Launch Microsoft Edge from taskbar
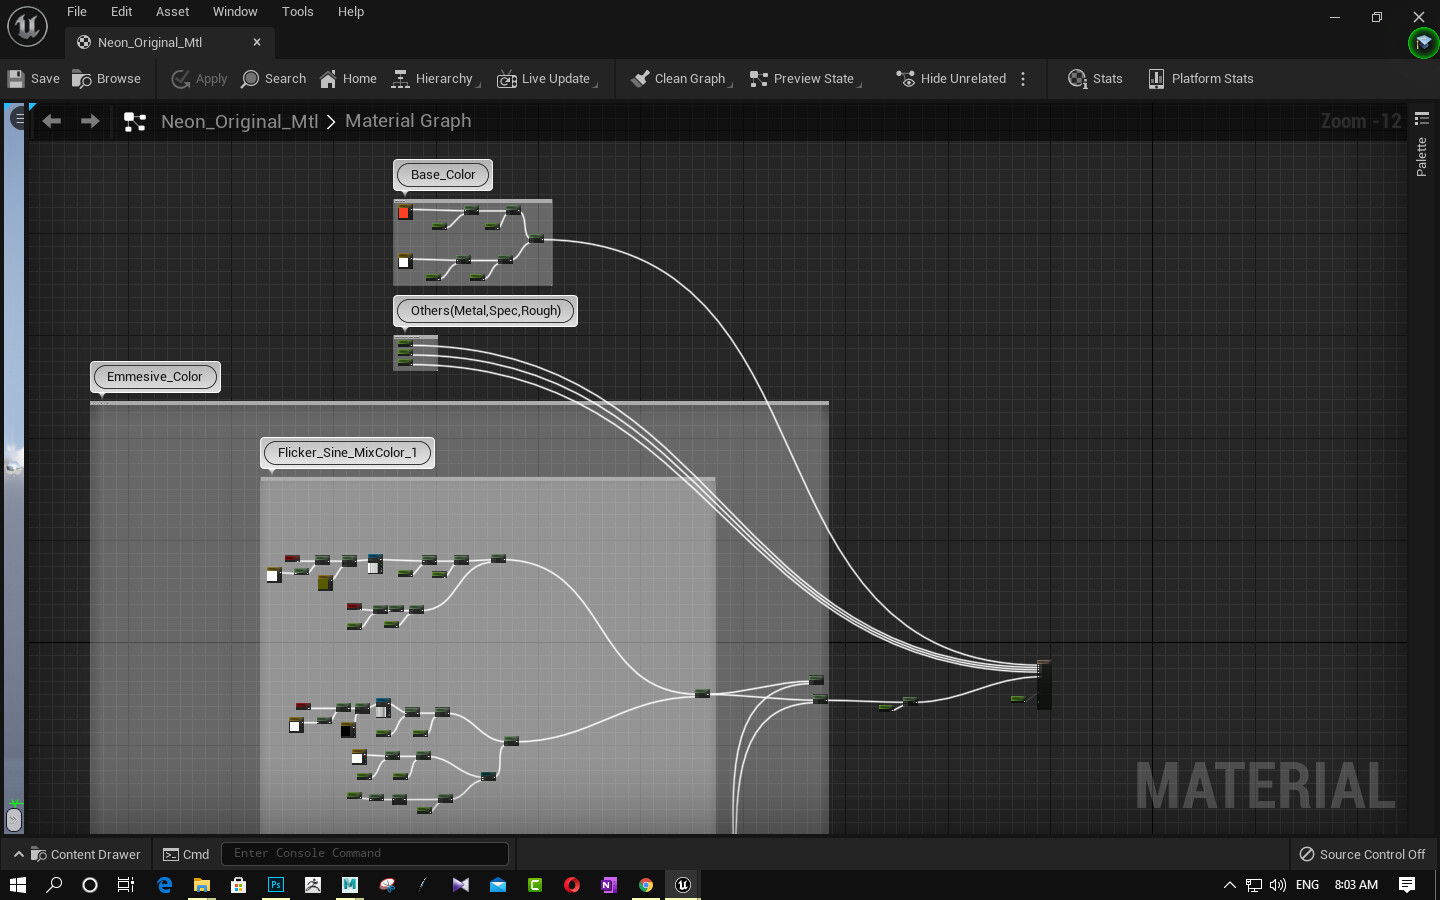This screenshot has height=900, width=1440. click(165, 884)
